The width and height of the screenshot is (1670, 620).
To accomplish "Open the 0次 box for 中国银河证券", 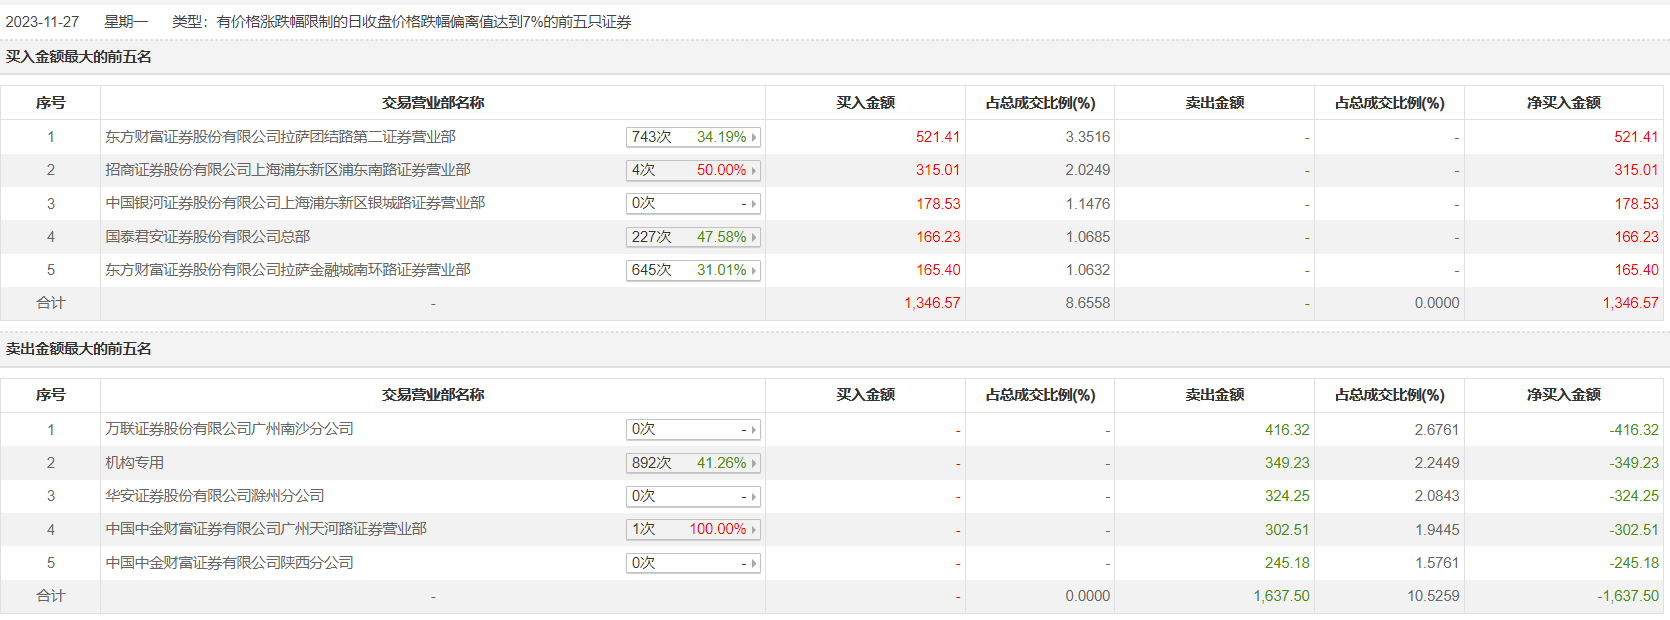I will pyautogui.click(x=693, y=204).
